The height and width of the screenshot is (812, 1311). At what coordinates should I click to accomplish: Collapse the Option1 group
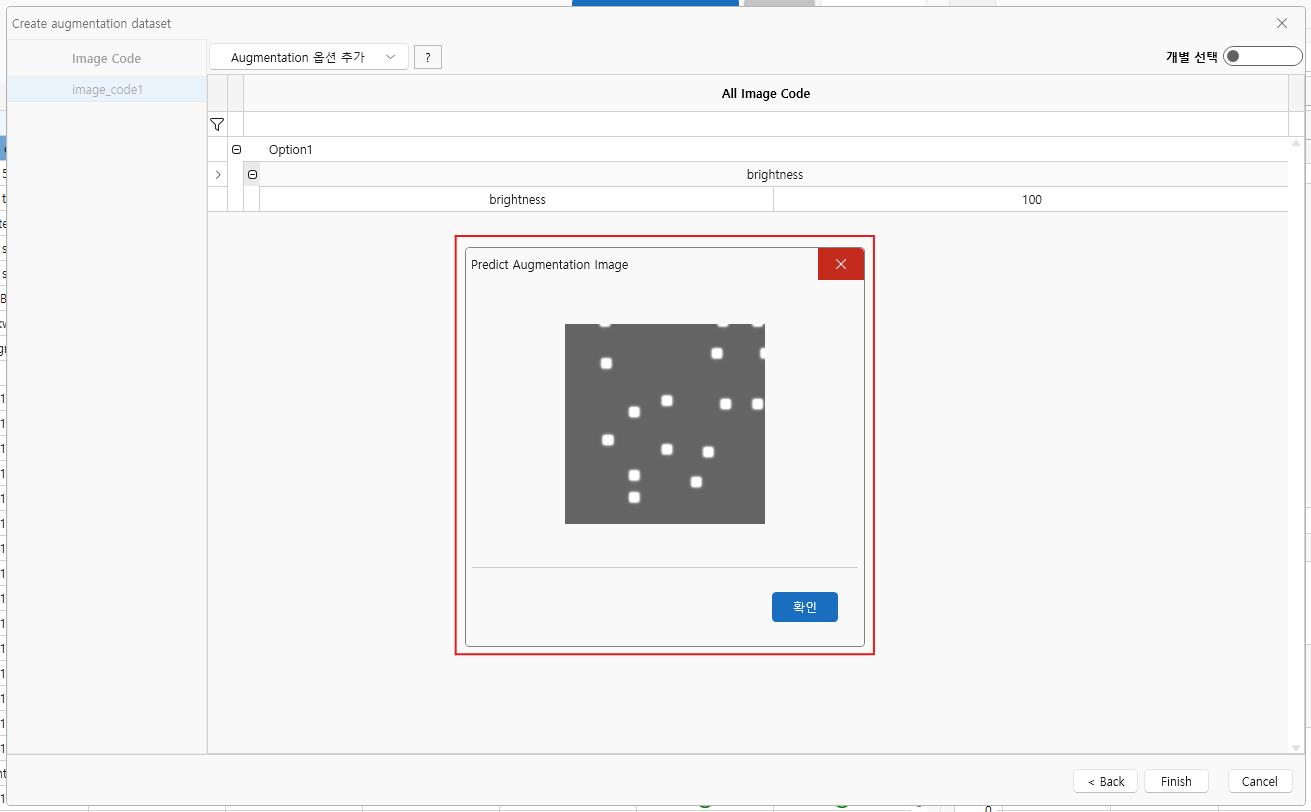click(237, 150)
